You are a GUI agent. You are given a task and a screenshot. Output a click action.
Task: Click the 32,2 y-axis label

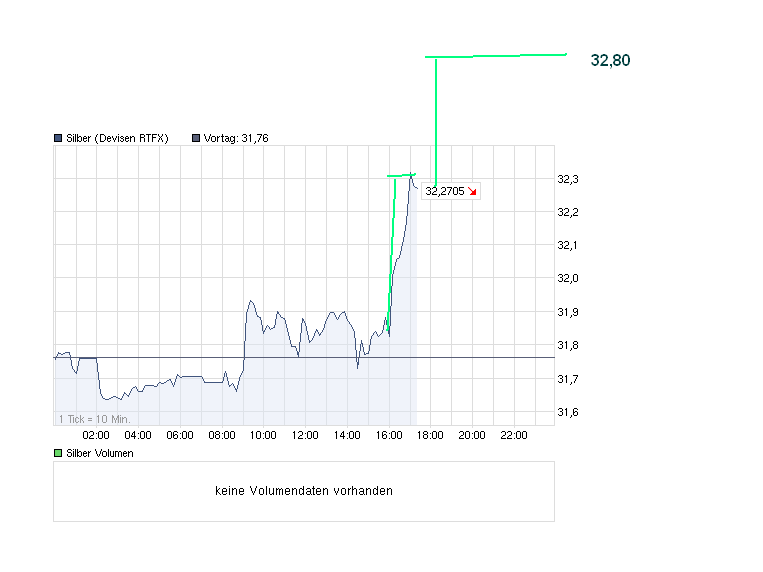[568, 212]
